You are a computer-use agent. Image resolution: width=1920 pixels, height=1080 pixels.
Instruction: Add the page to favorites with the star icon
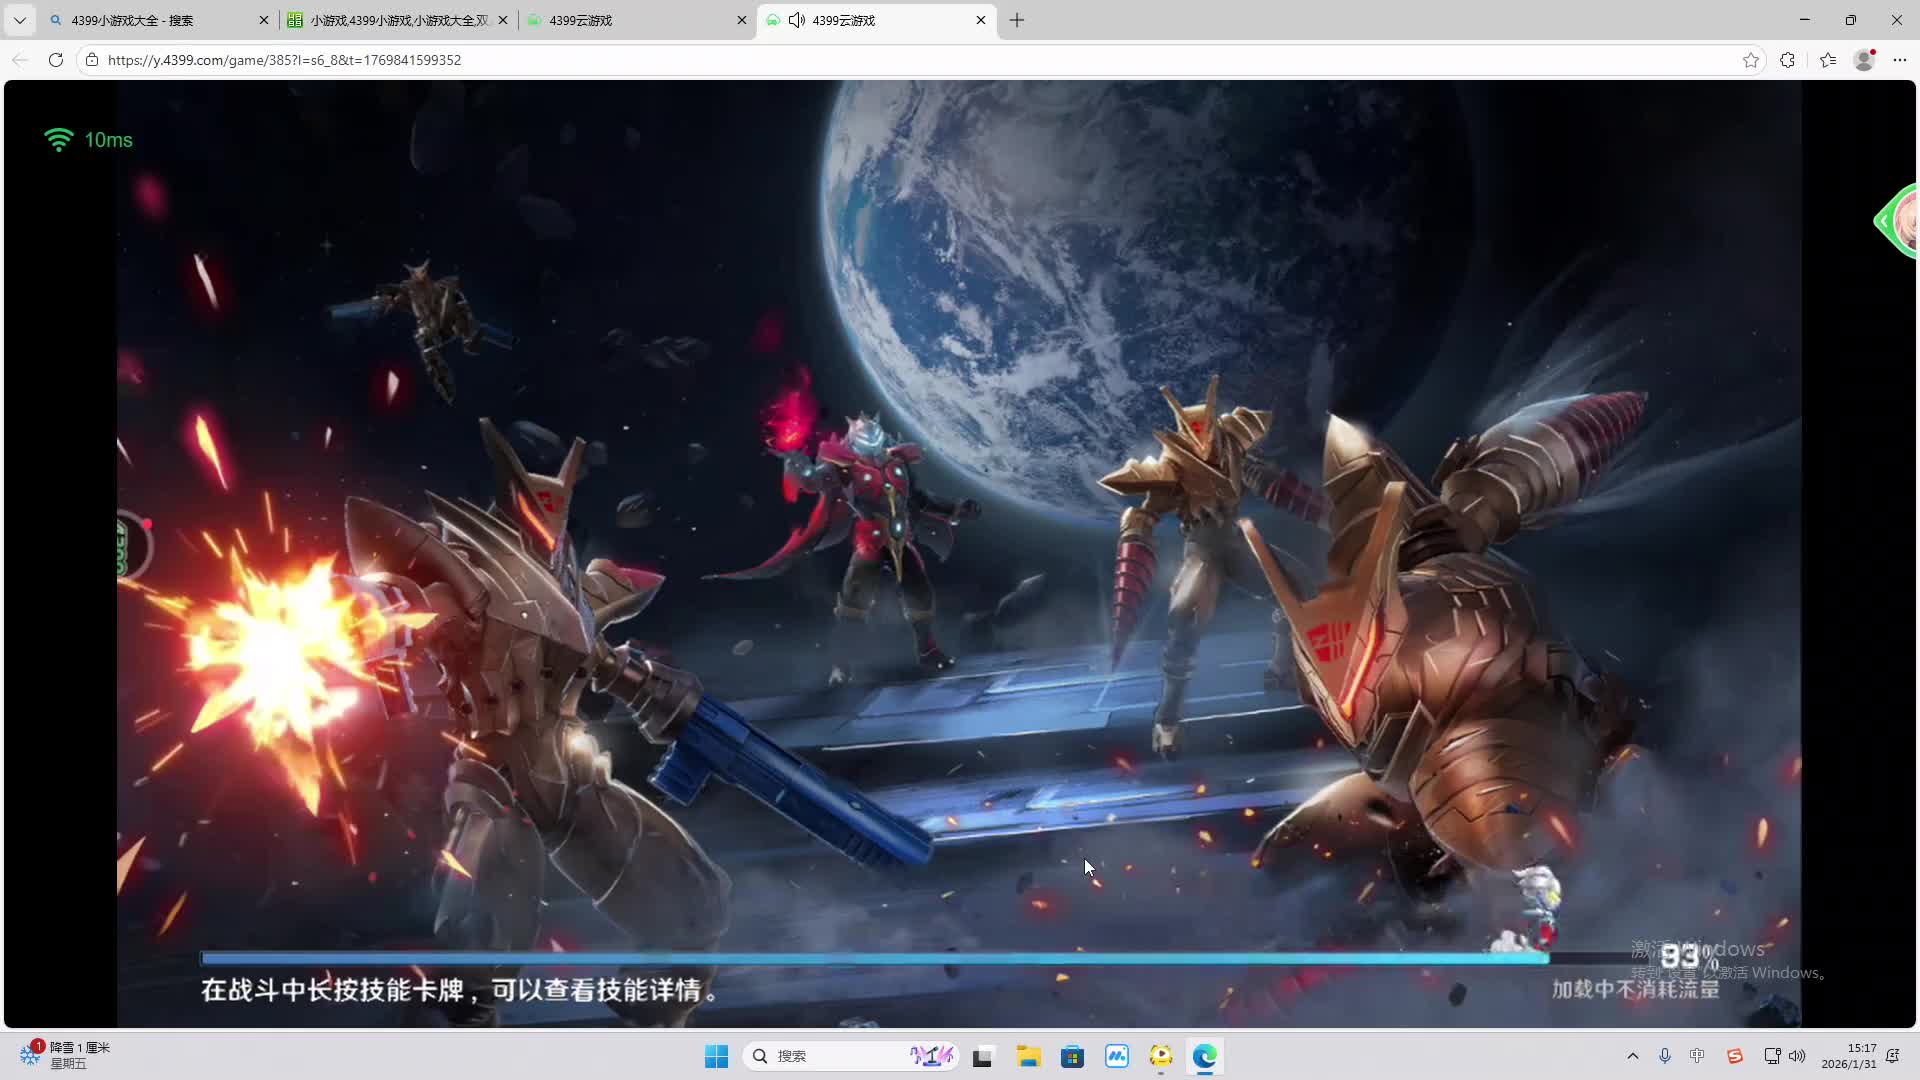[x=1750, y=60]
